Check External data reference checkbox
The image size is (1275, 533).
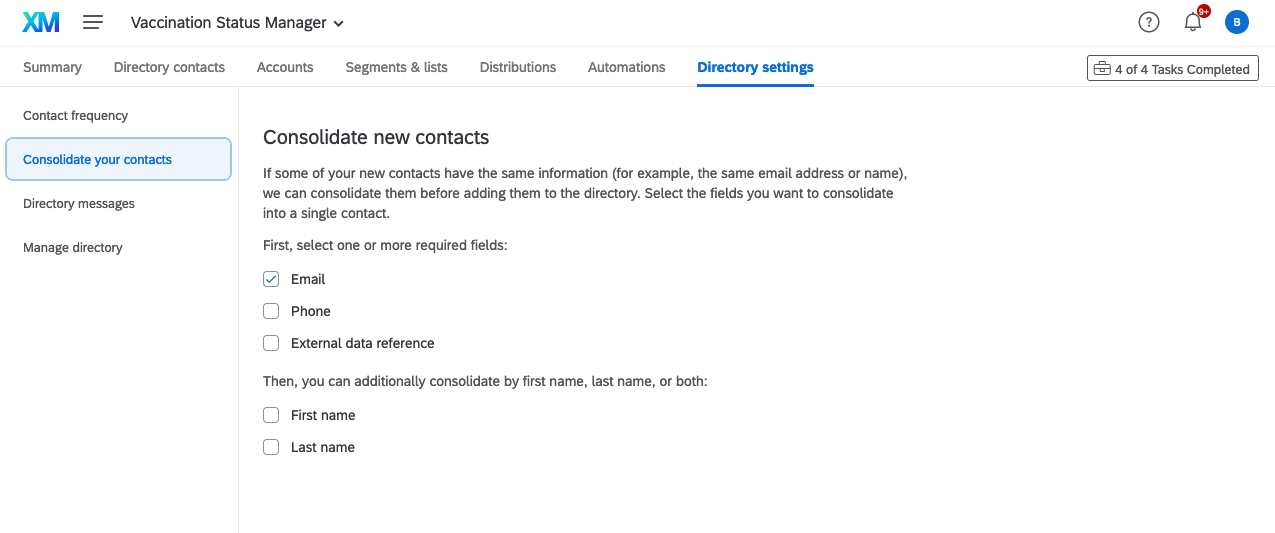pos(271,343)
